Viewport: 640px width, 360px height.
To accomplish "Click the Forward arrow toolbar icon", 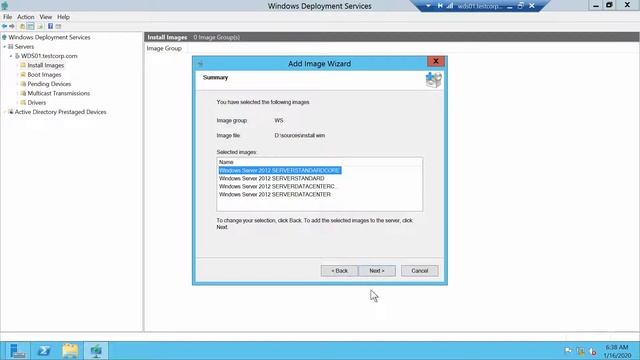I will pyautogui.click(x=12, y=26).
